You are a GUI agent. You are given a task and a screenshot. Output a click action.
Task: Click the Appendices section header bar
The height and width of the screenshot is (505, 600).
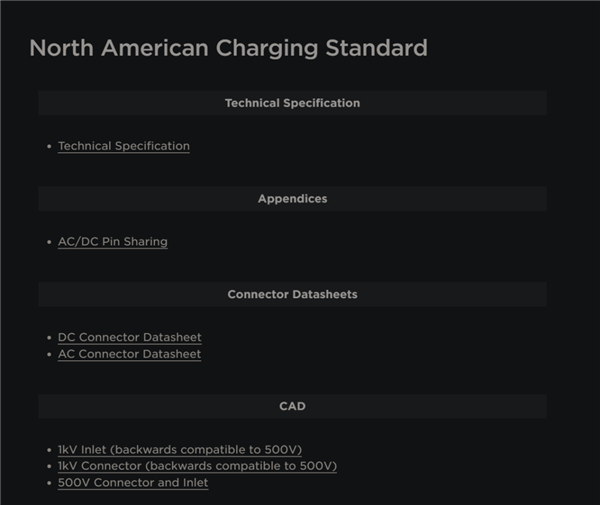point(292,199)
